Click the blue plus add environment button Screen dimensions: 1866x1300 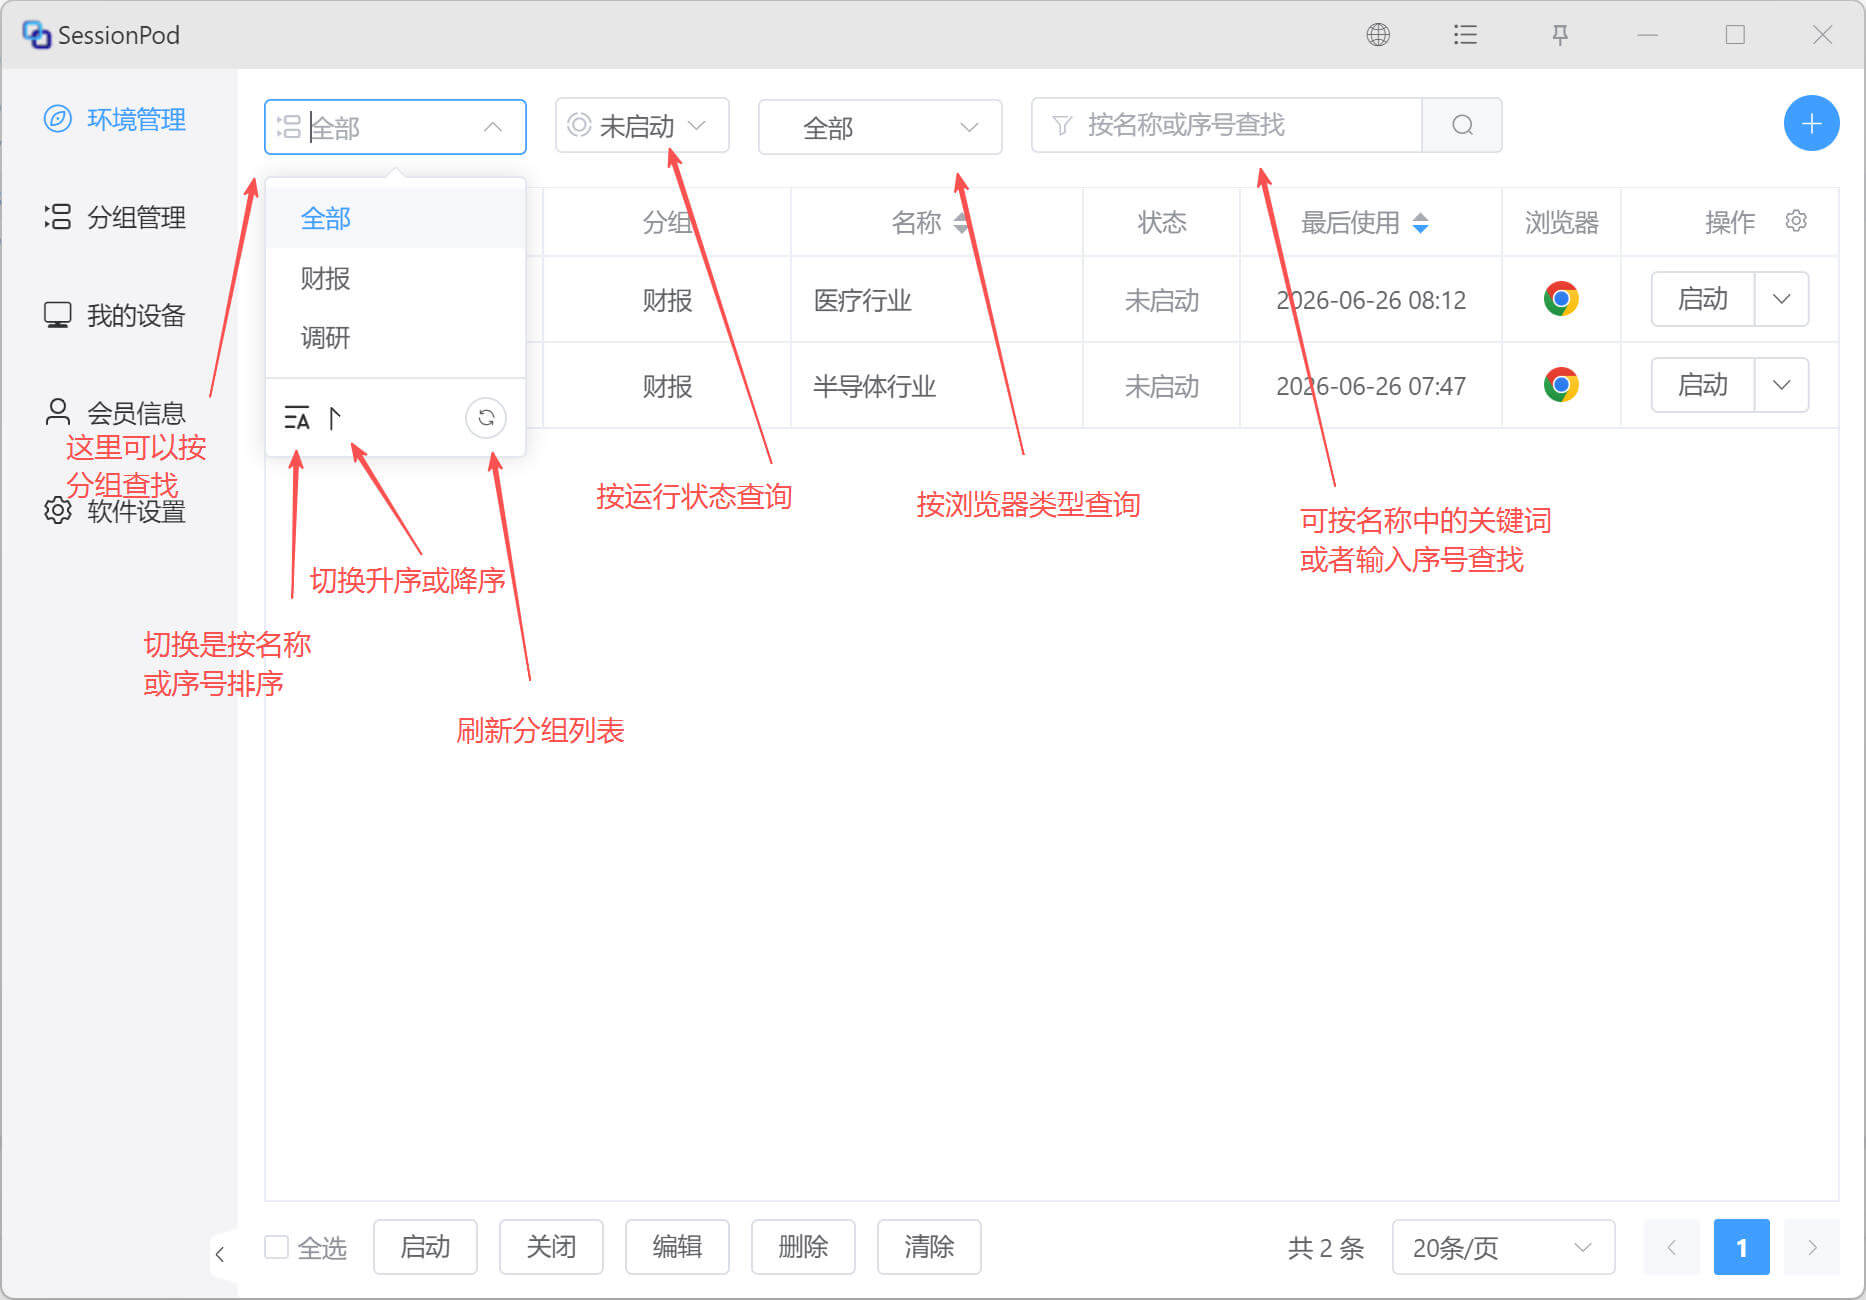tap(1811, 124)
